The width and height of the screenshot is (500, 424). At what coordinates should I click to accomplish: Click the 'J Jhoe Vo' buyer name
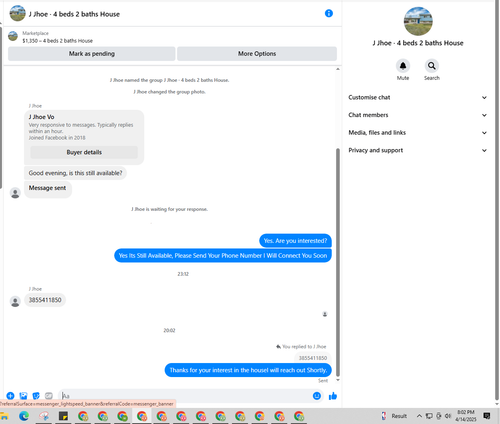pyautogui.click(x=41, y=117)
